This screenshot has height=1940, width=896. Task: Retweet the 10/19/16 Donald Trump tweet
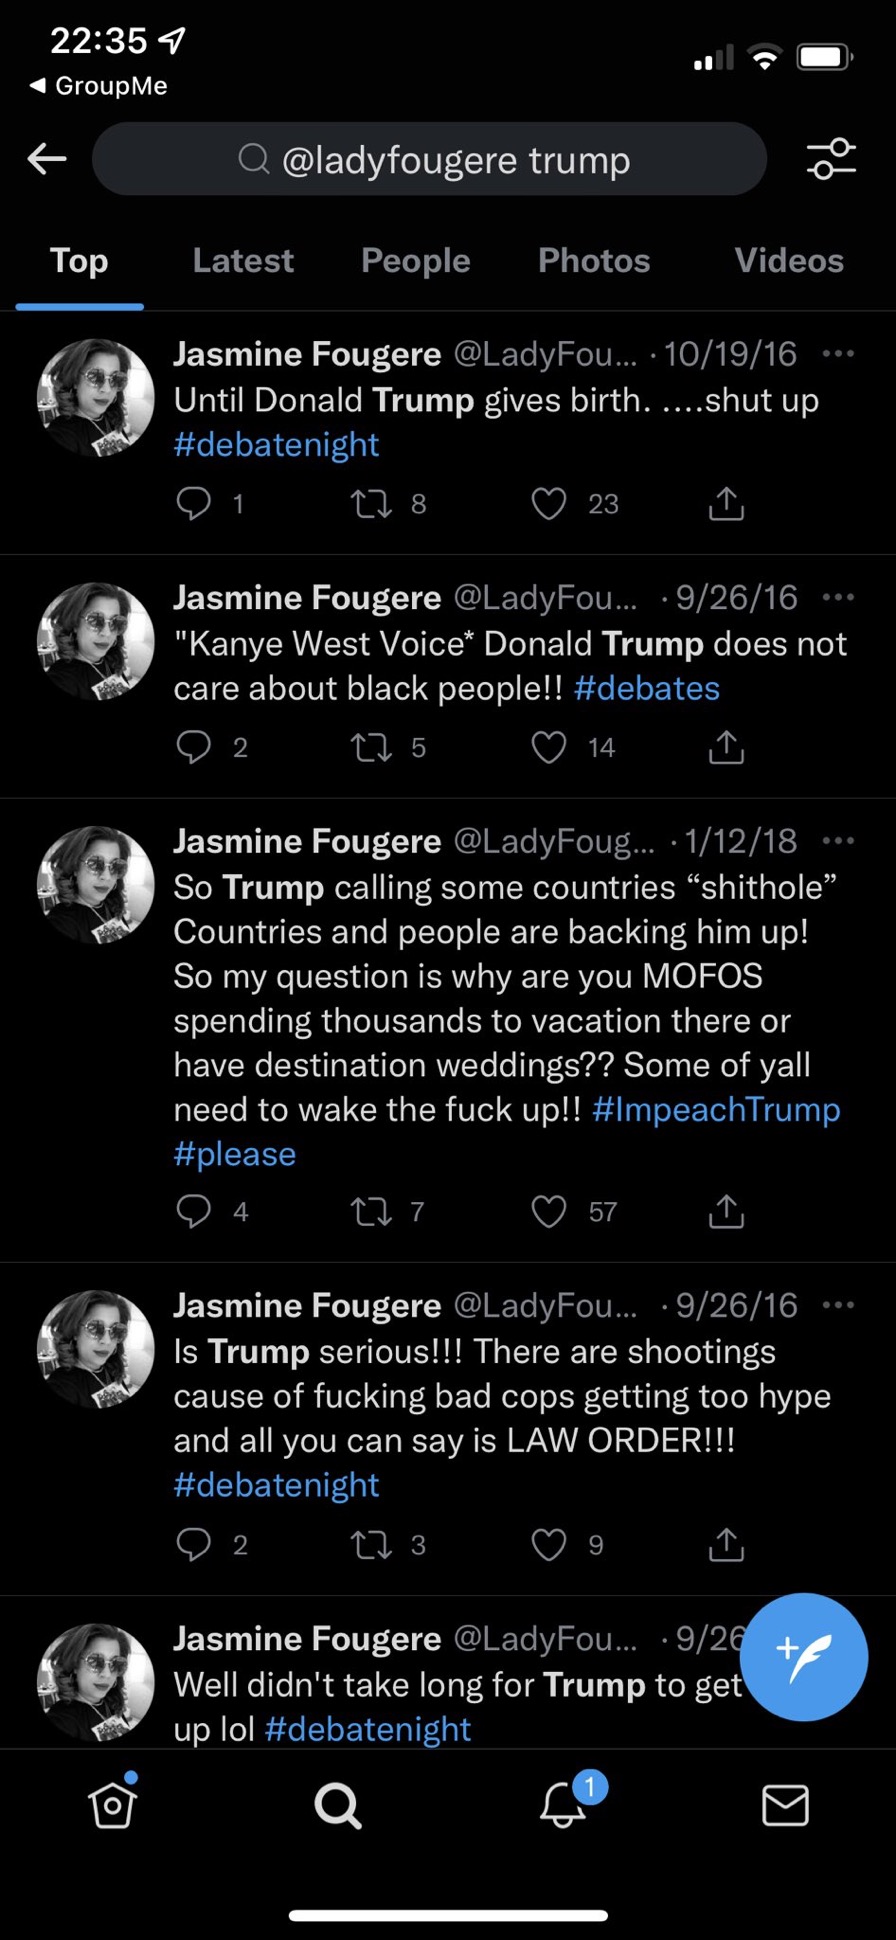click(x=371, y=503)
